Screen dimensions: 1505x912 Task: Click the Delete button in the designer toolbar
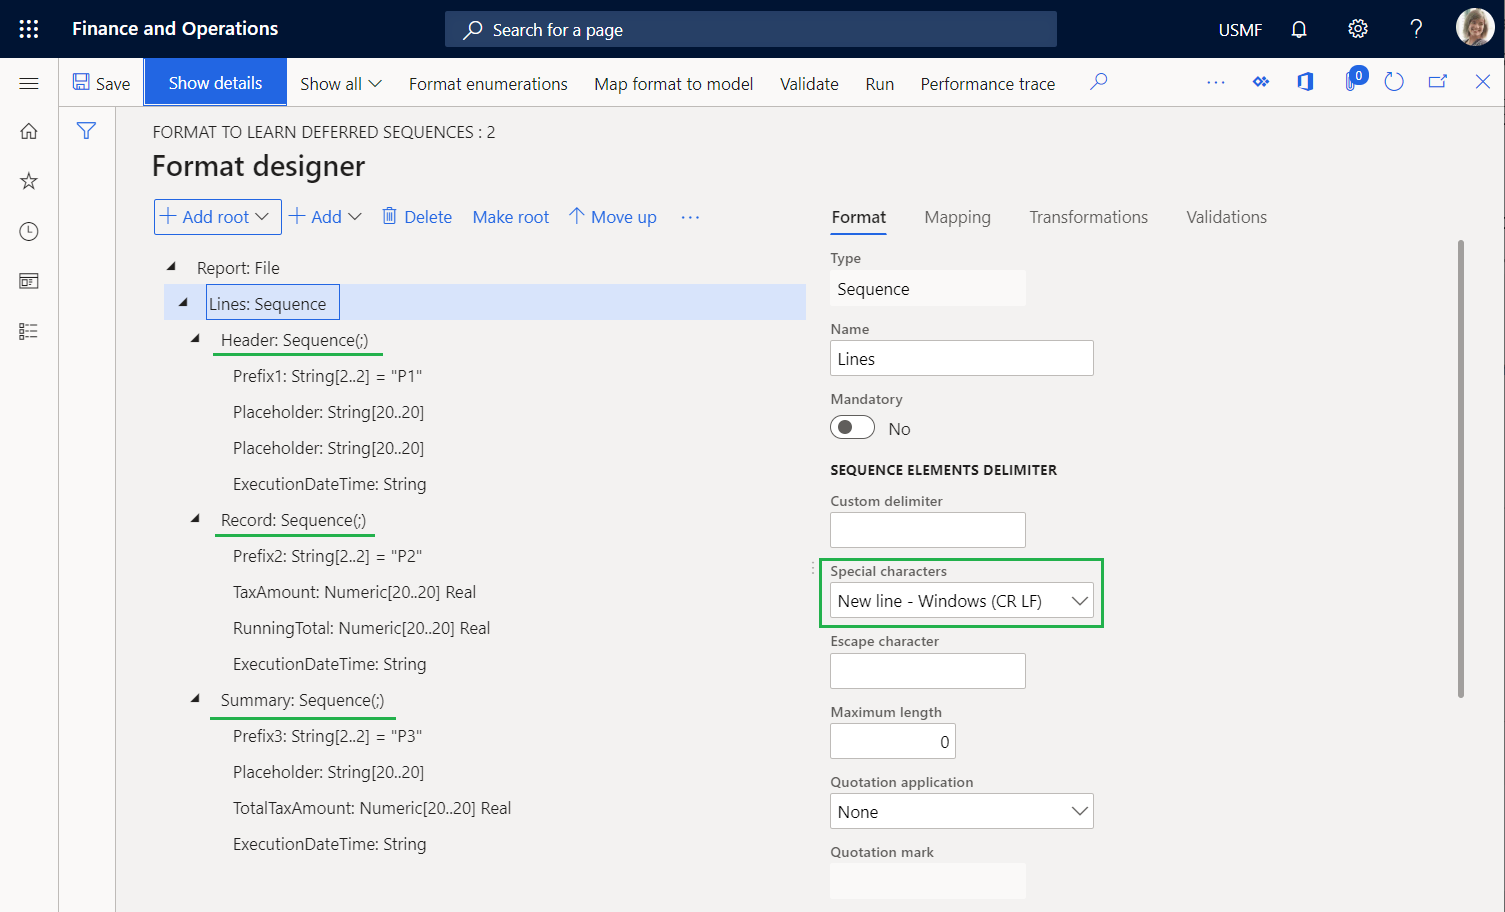[x=416, y=216]
